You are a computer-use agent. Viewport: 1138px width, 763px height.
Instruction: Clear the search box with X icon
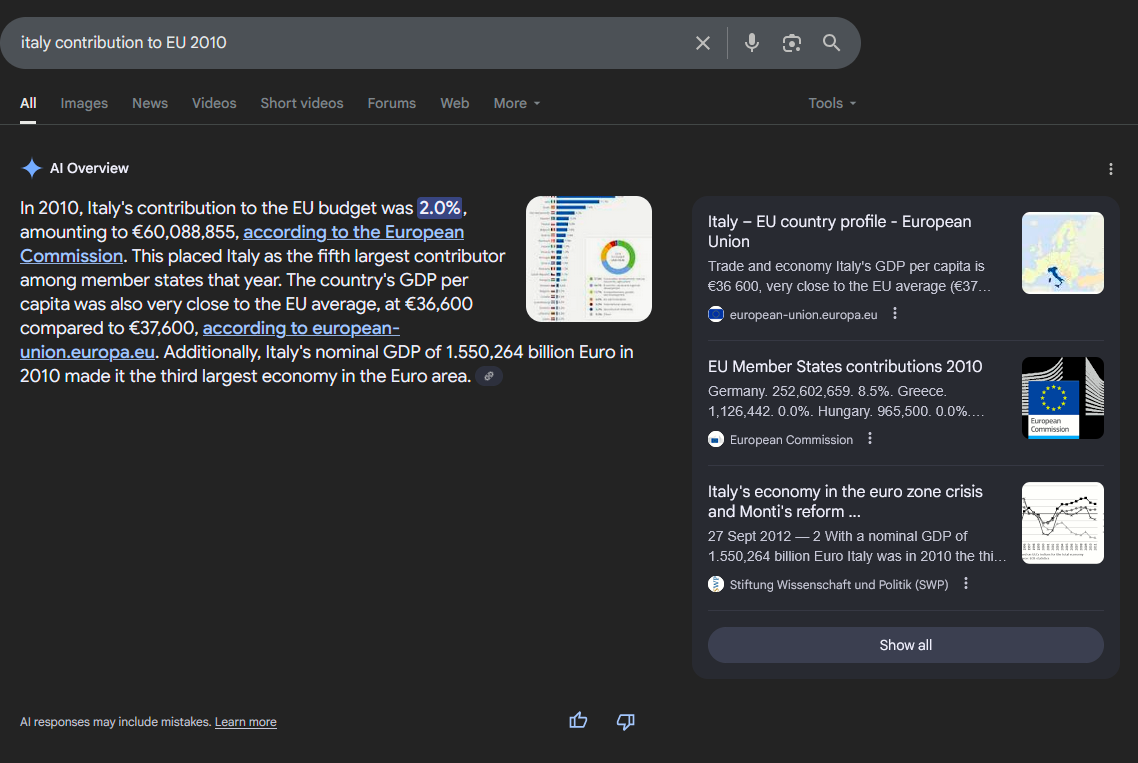(703, 43)
